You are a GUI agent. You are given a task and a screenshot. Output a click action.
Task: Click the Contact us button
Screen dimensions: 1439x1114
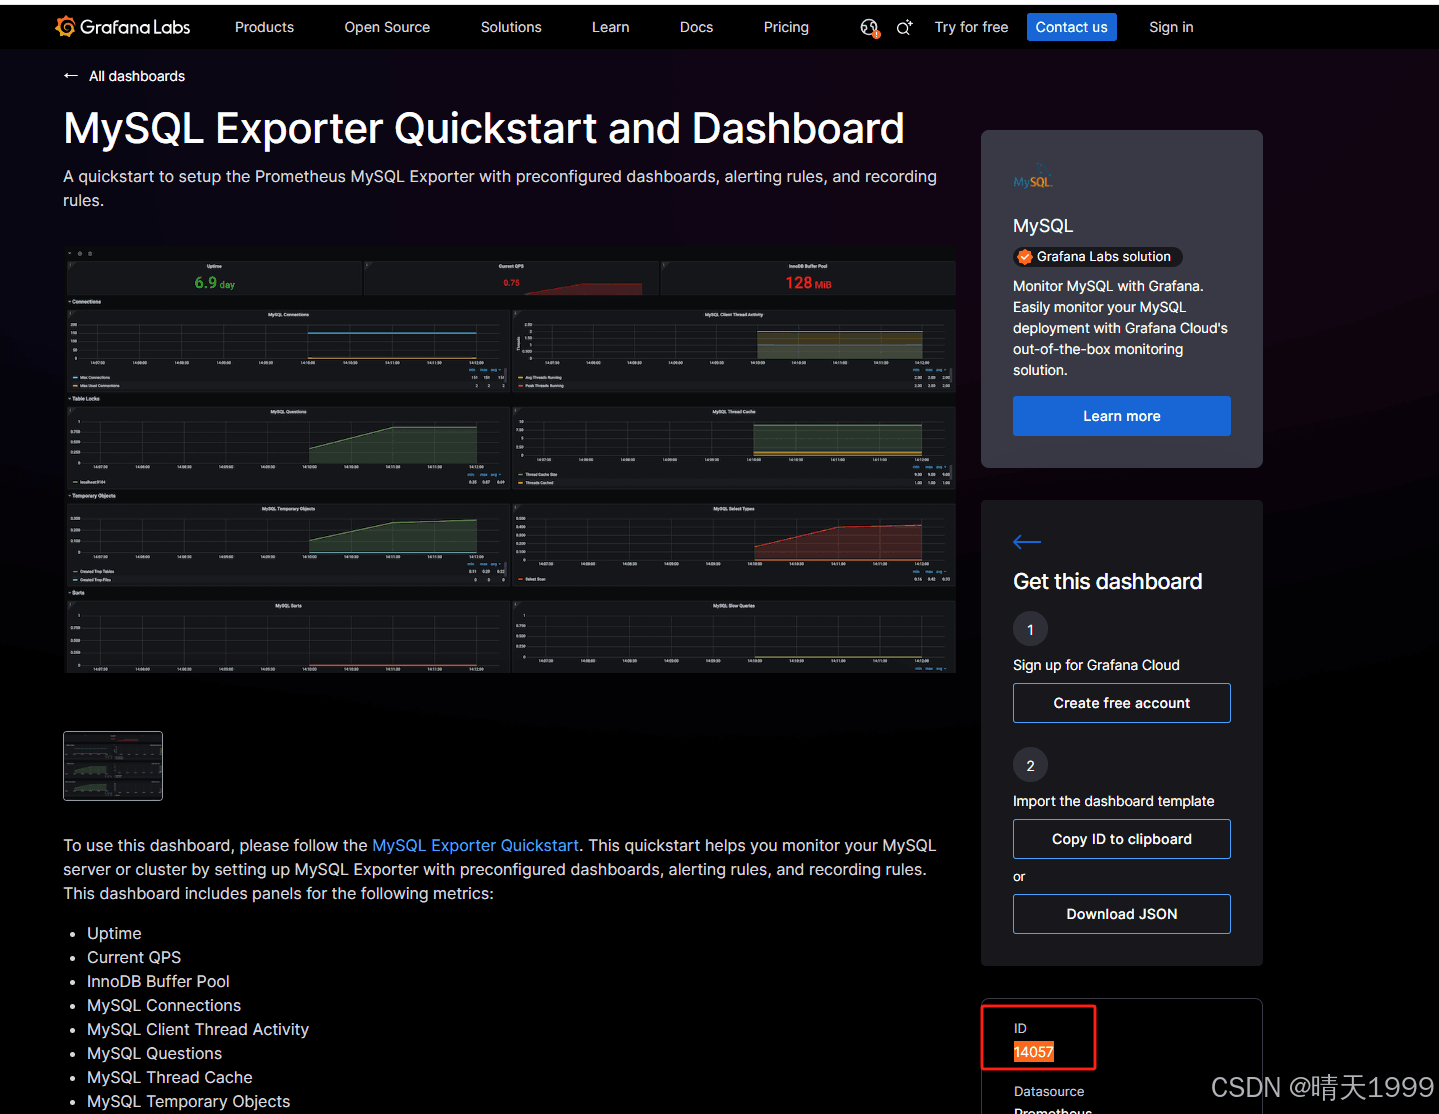click(1071, 27)
